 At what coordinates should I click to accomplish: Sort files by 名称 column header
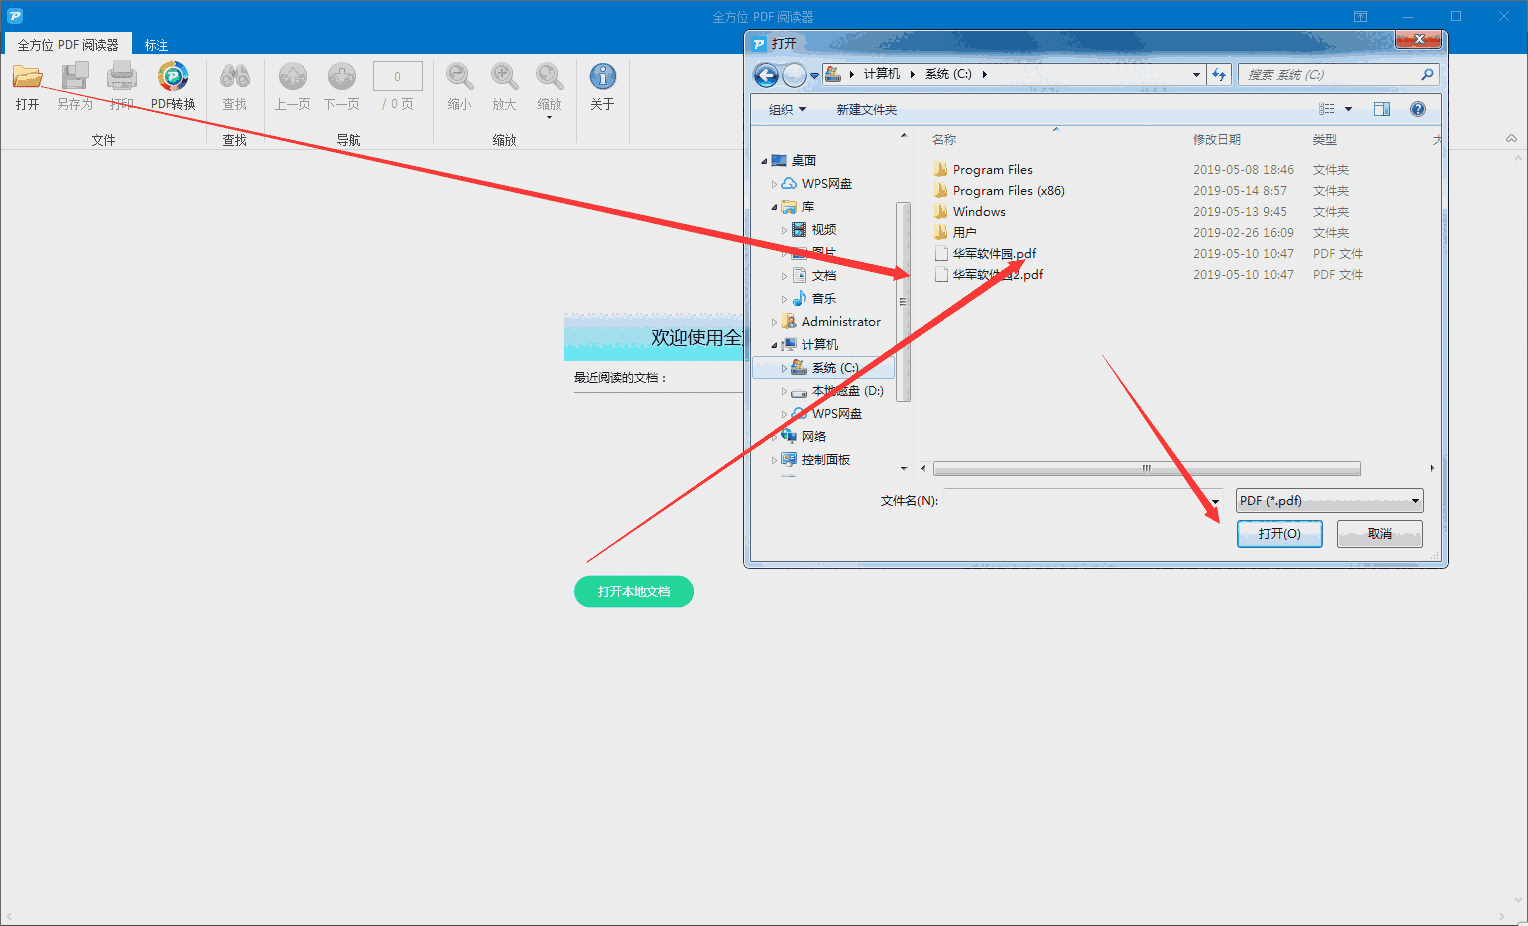click(944, 140)
